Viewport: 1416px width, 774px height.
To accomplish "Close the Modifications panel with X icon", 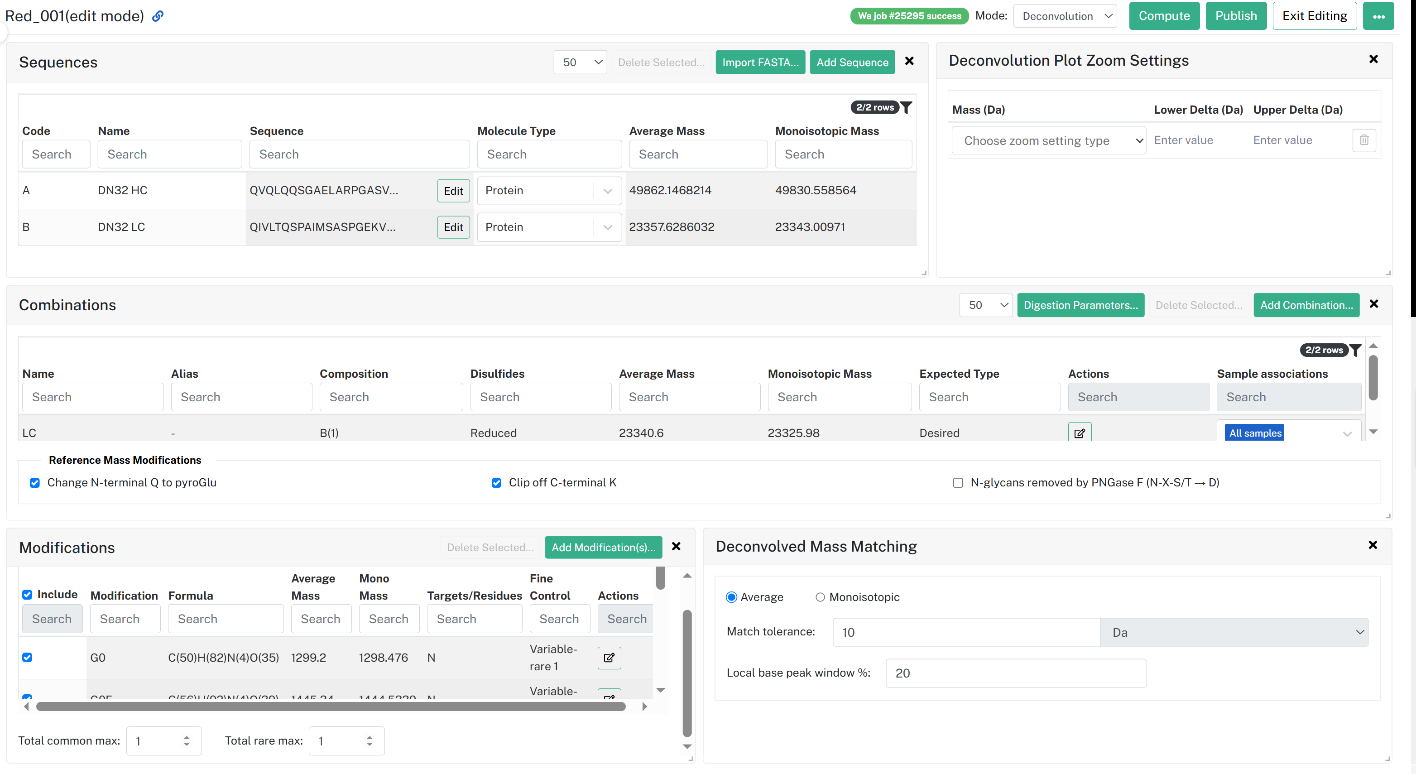I will coord(676,546).
